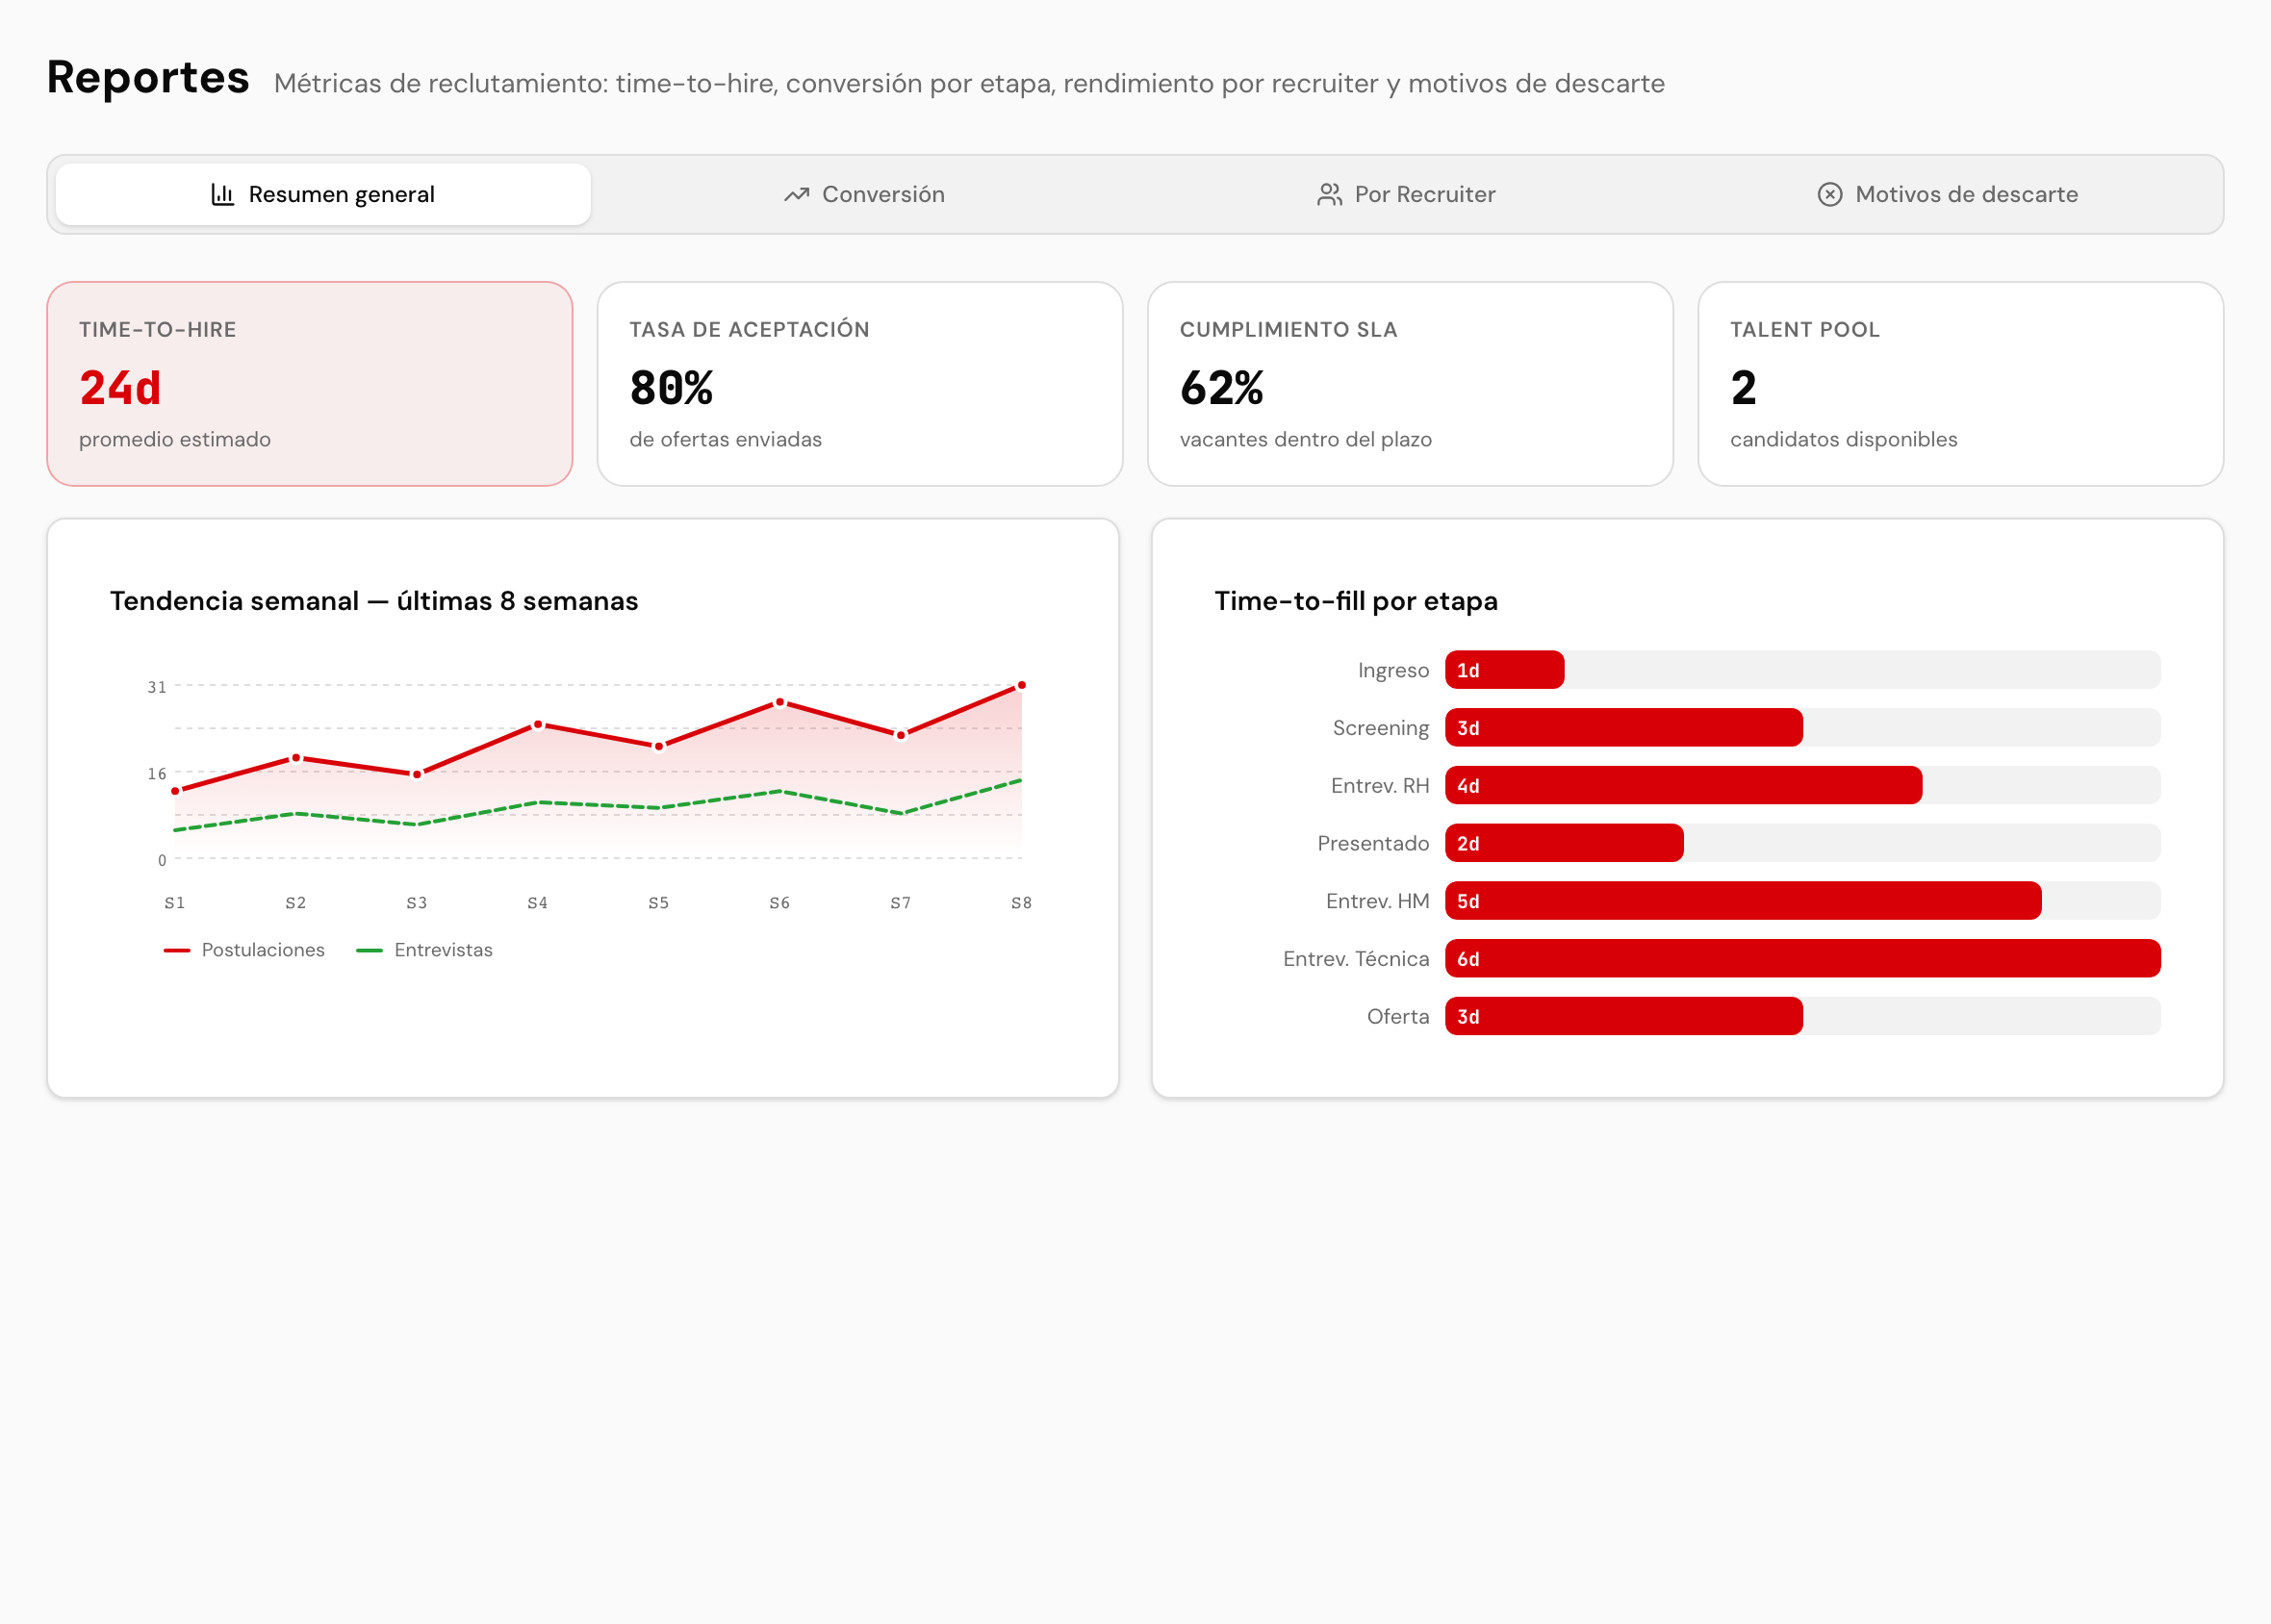
Task: Click the S8 data point on Postulaciones line
Action: [x=1021, y=686]
